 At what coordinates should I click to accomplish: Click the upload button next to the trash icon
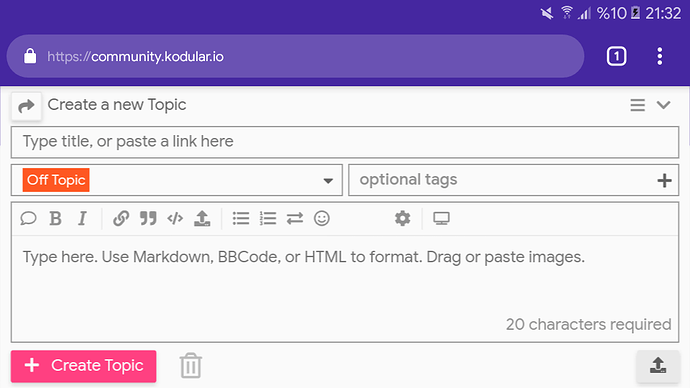tap(658, 366)
